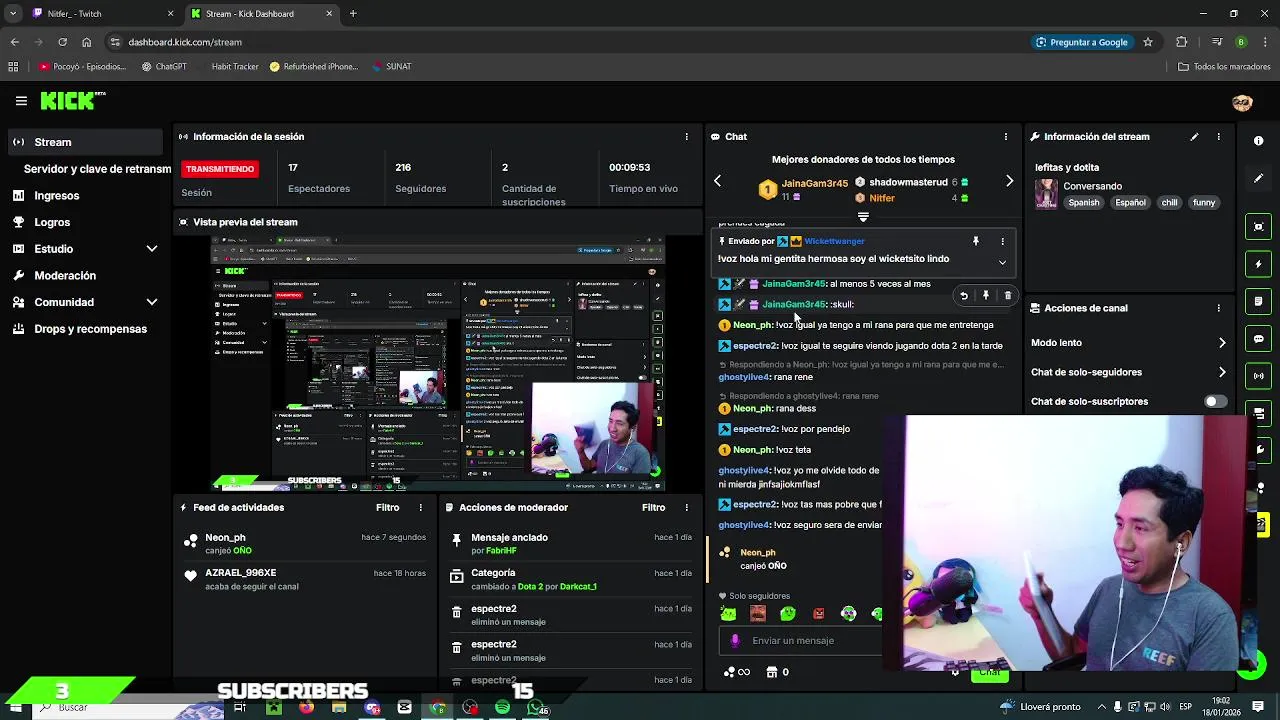Open the ChatGPT bookmark
This screenshot has height=720, width=1280.
(x=164, y=67)
